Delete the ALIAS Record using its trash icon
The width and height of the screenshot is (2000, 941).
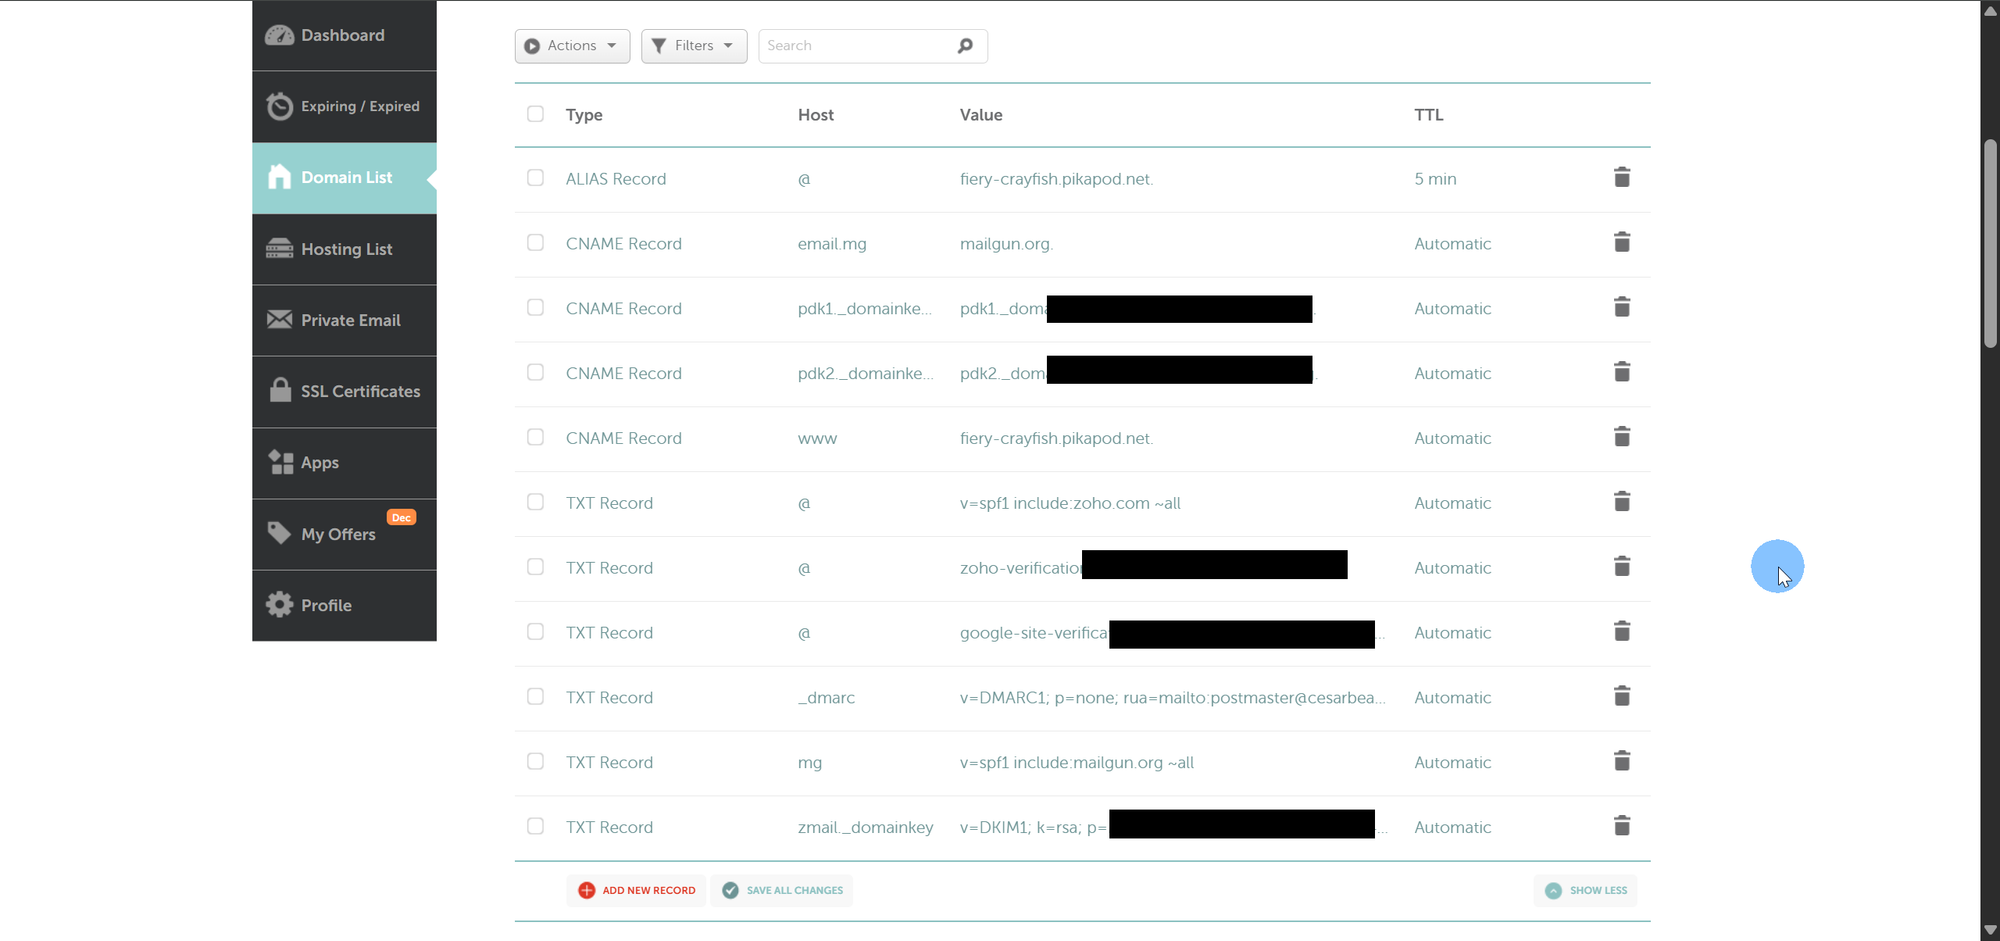tap(1622, 177)
